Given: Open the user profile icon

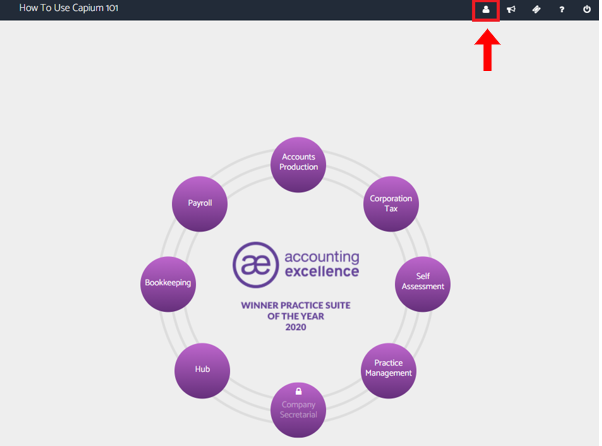Looking at the screenshot, I should point(486,10).
